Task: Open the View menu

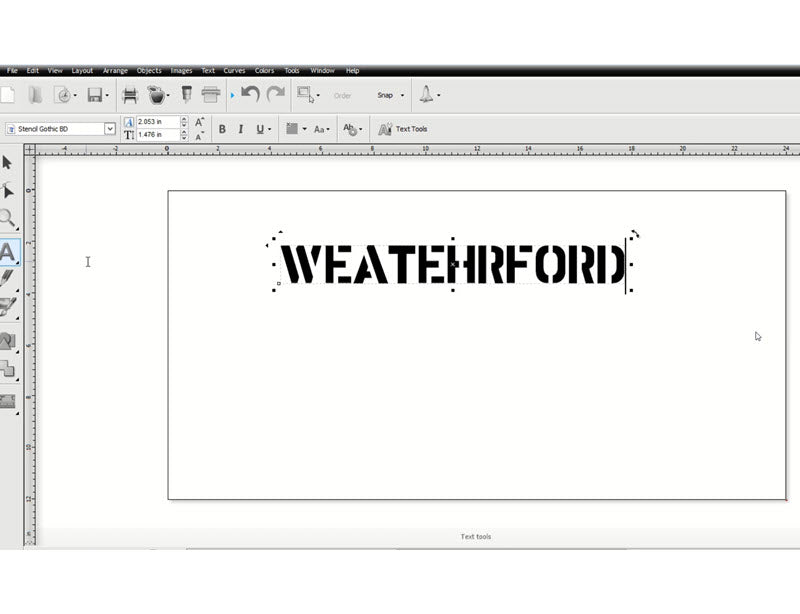Action: pos(55,70)
